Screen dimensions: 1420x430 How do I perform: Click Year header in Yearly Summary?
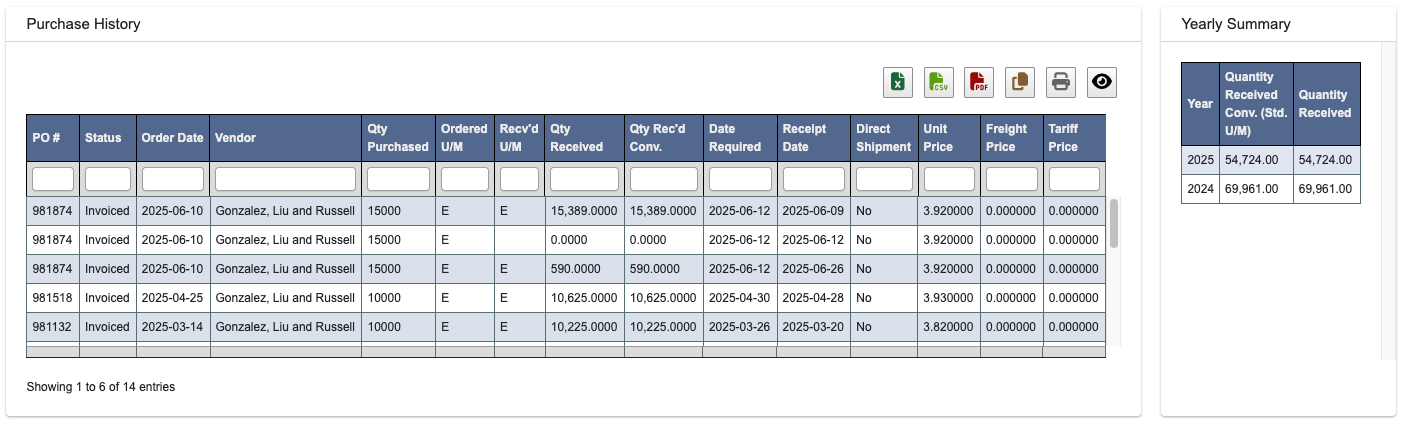(1200, 104)
